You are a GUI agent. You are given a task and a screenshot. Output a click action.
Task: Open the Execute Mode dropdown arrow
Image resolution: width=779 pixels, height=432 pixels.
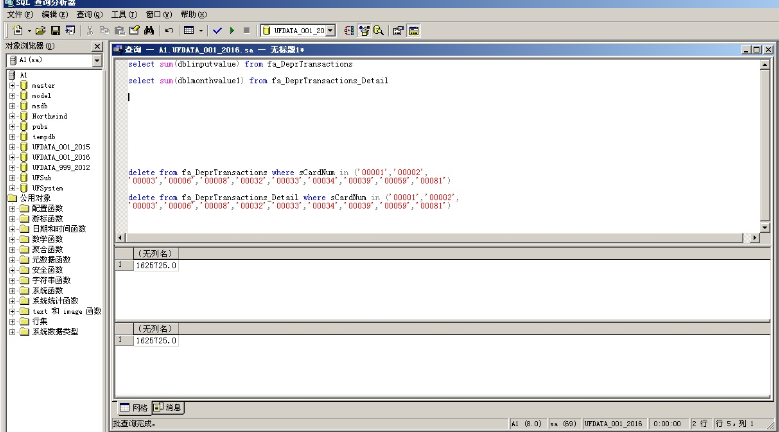[201, 31]
